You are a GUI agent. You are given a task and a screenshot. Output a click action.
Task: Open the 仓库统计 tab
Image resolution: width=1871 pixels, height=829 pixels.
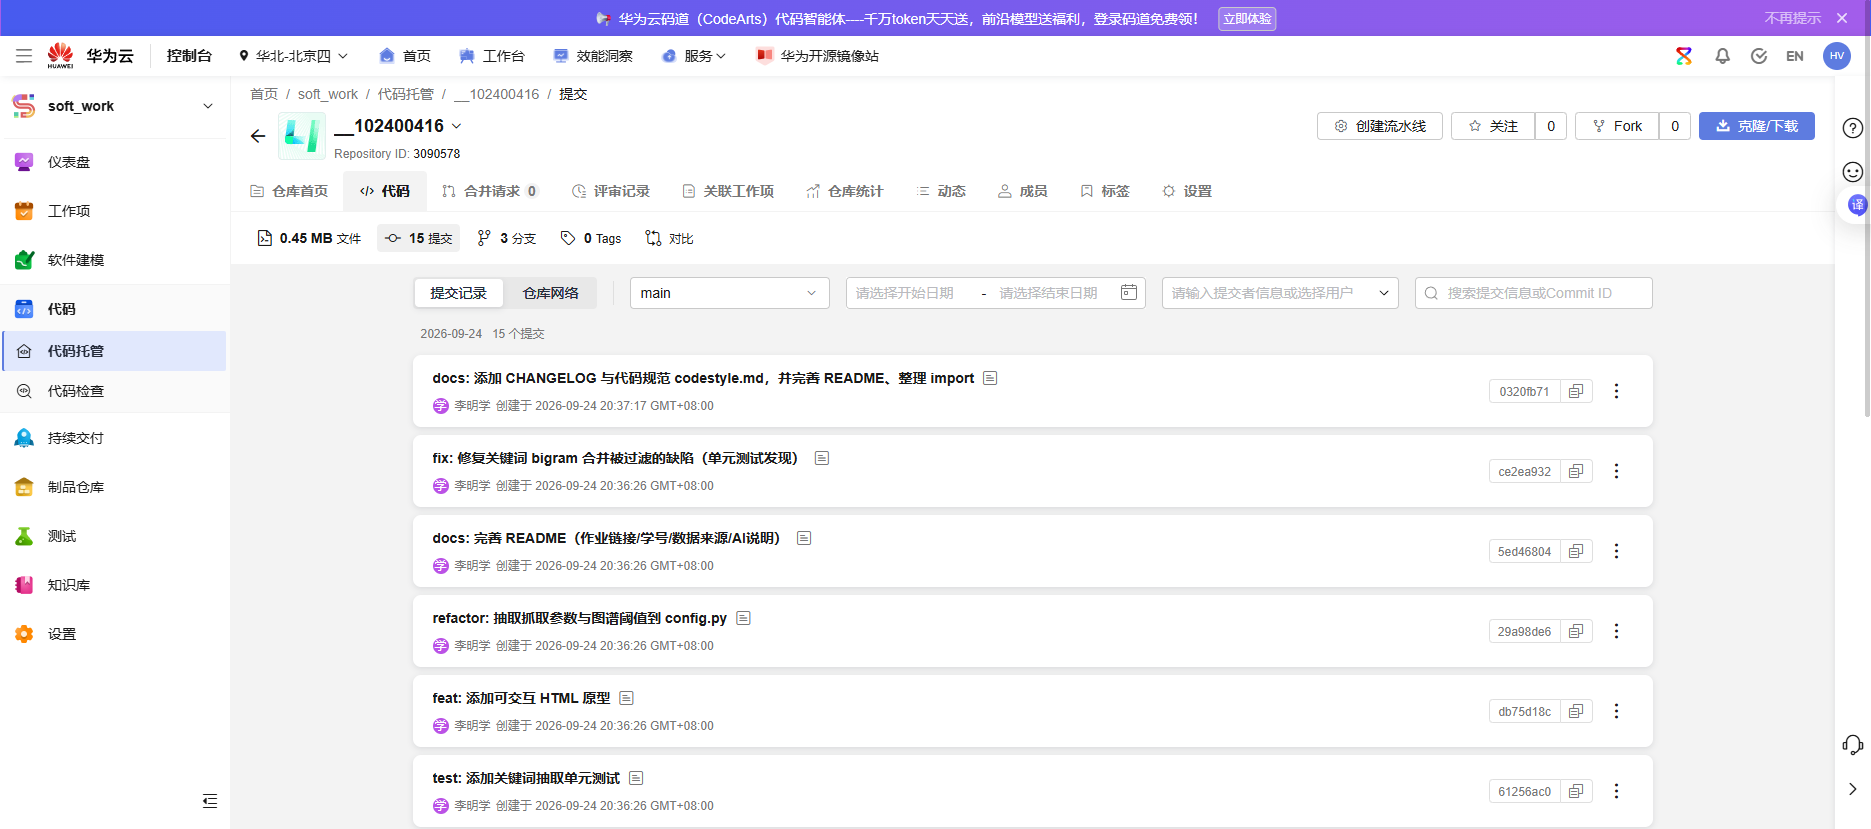(845, 191)
